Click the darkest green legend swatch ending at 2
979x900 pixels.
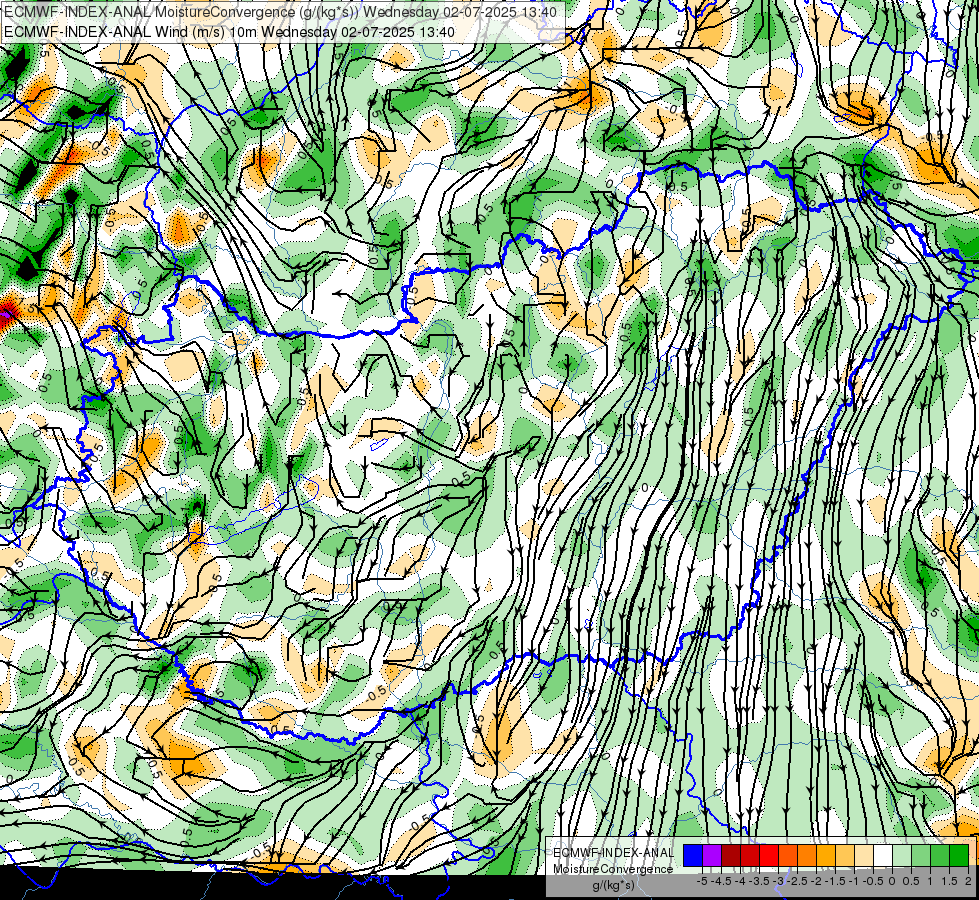pyautogui.click(x=959, y=856)
